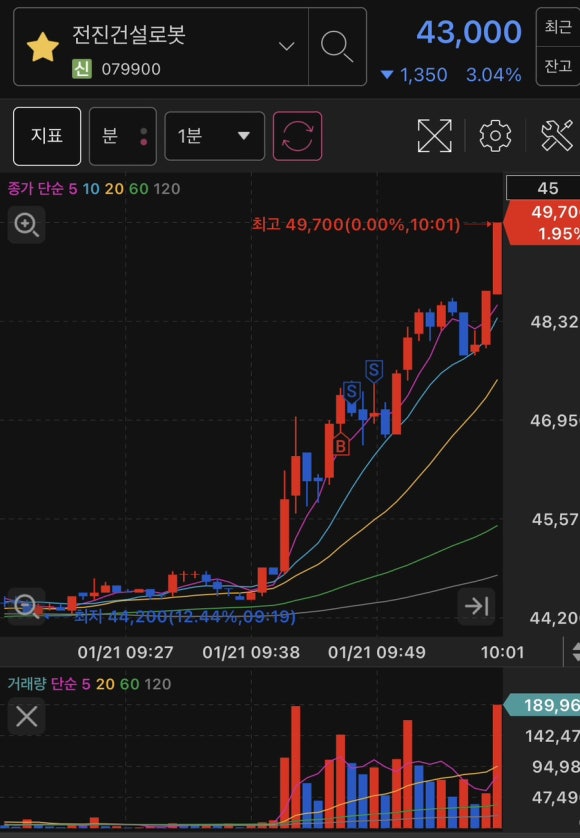Screen dimensions: 580x838
Task: Expand the stock name dropdown chevron
Action: tap(287, 46)
